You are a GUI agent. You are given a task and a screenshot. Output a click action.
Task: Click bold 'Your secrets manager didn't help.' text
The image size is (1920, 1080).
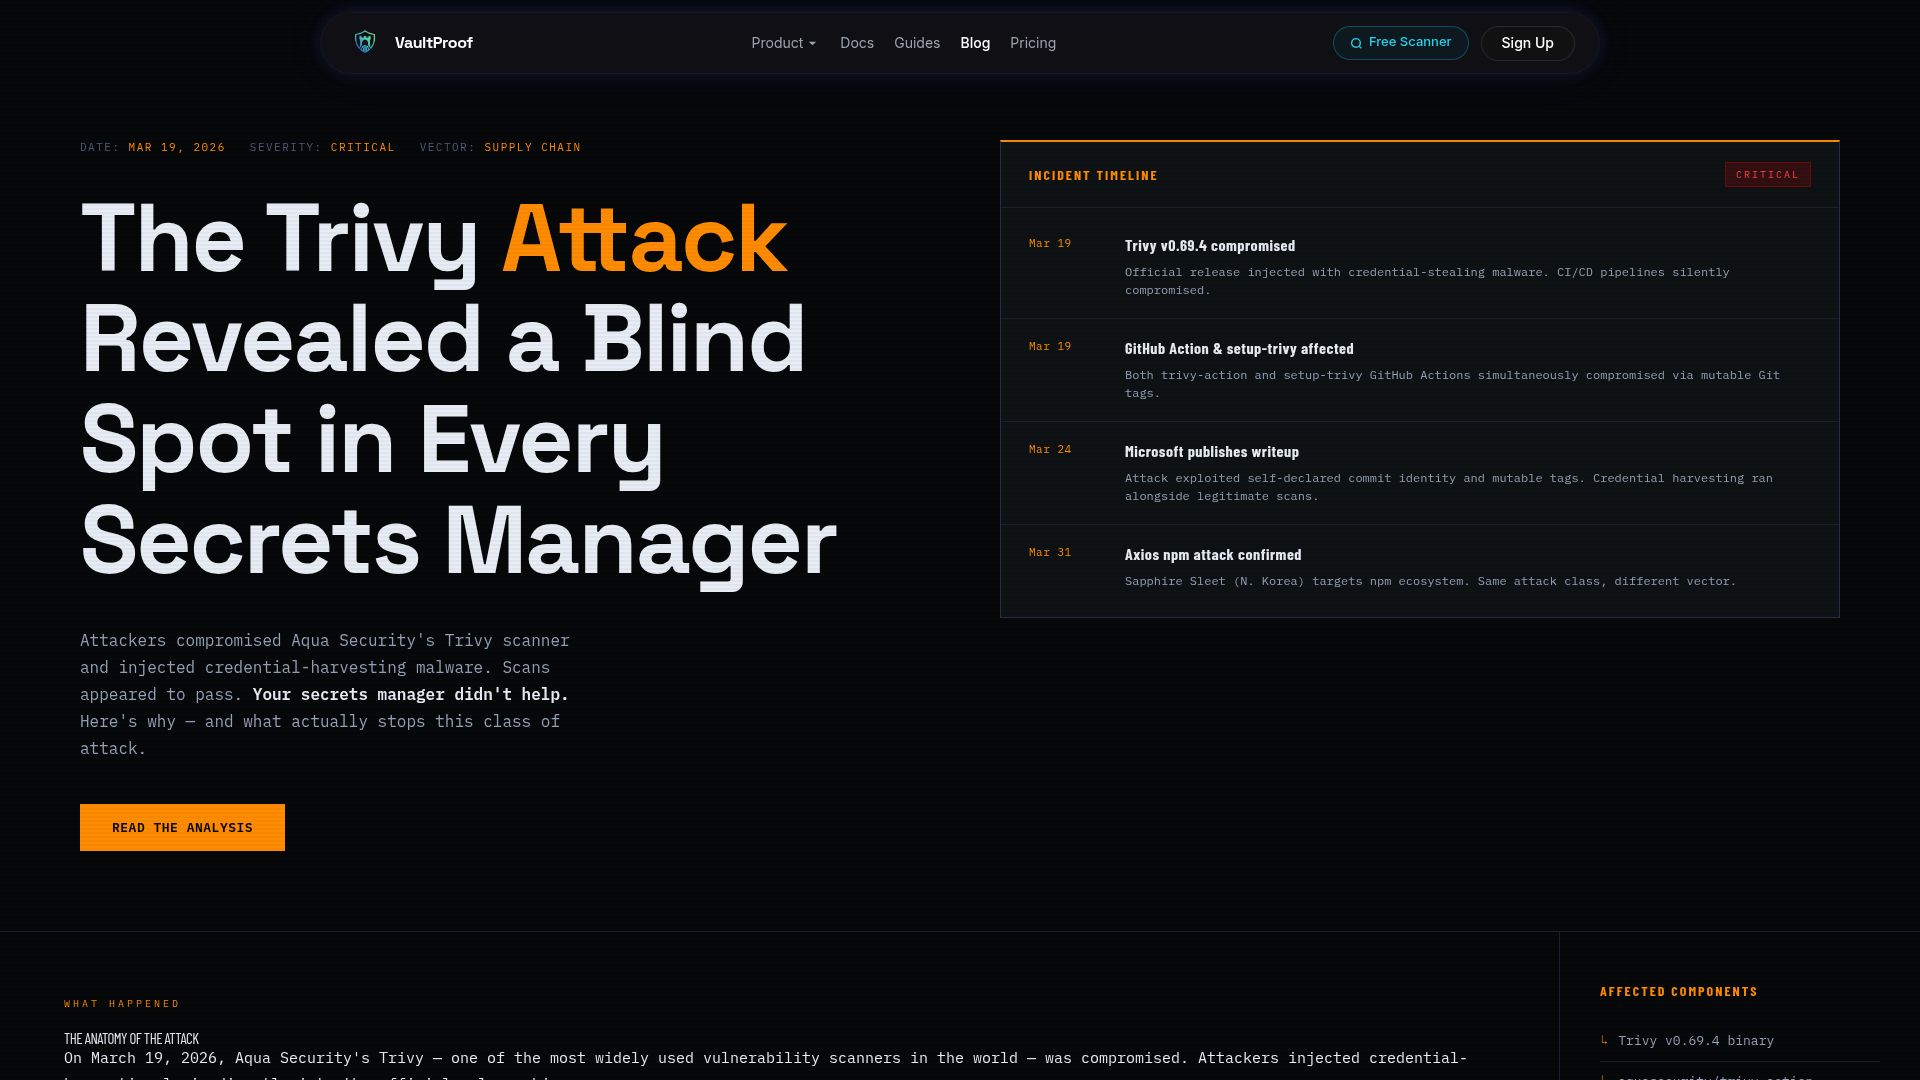(x=410, y=694)
